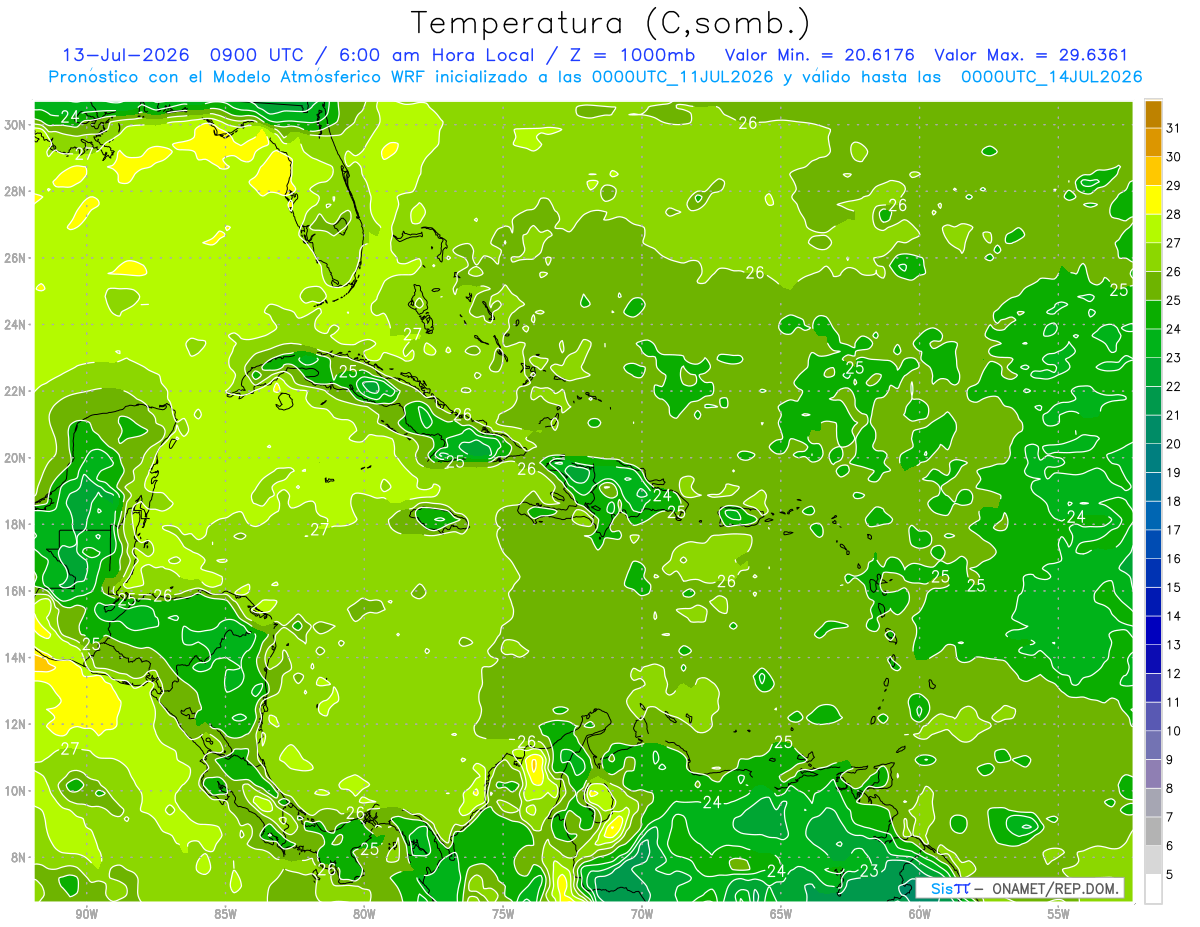
Task: Click the Sisπ logo in the credit box
Action: pyautogui.click(x=950, y=888)
